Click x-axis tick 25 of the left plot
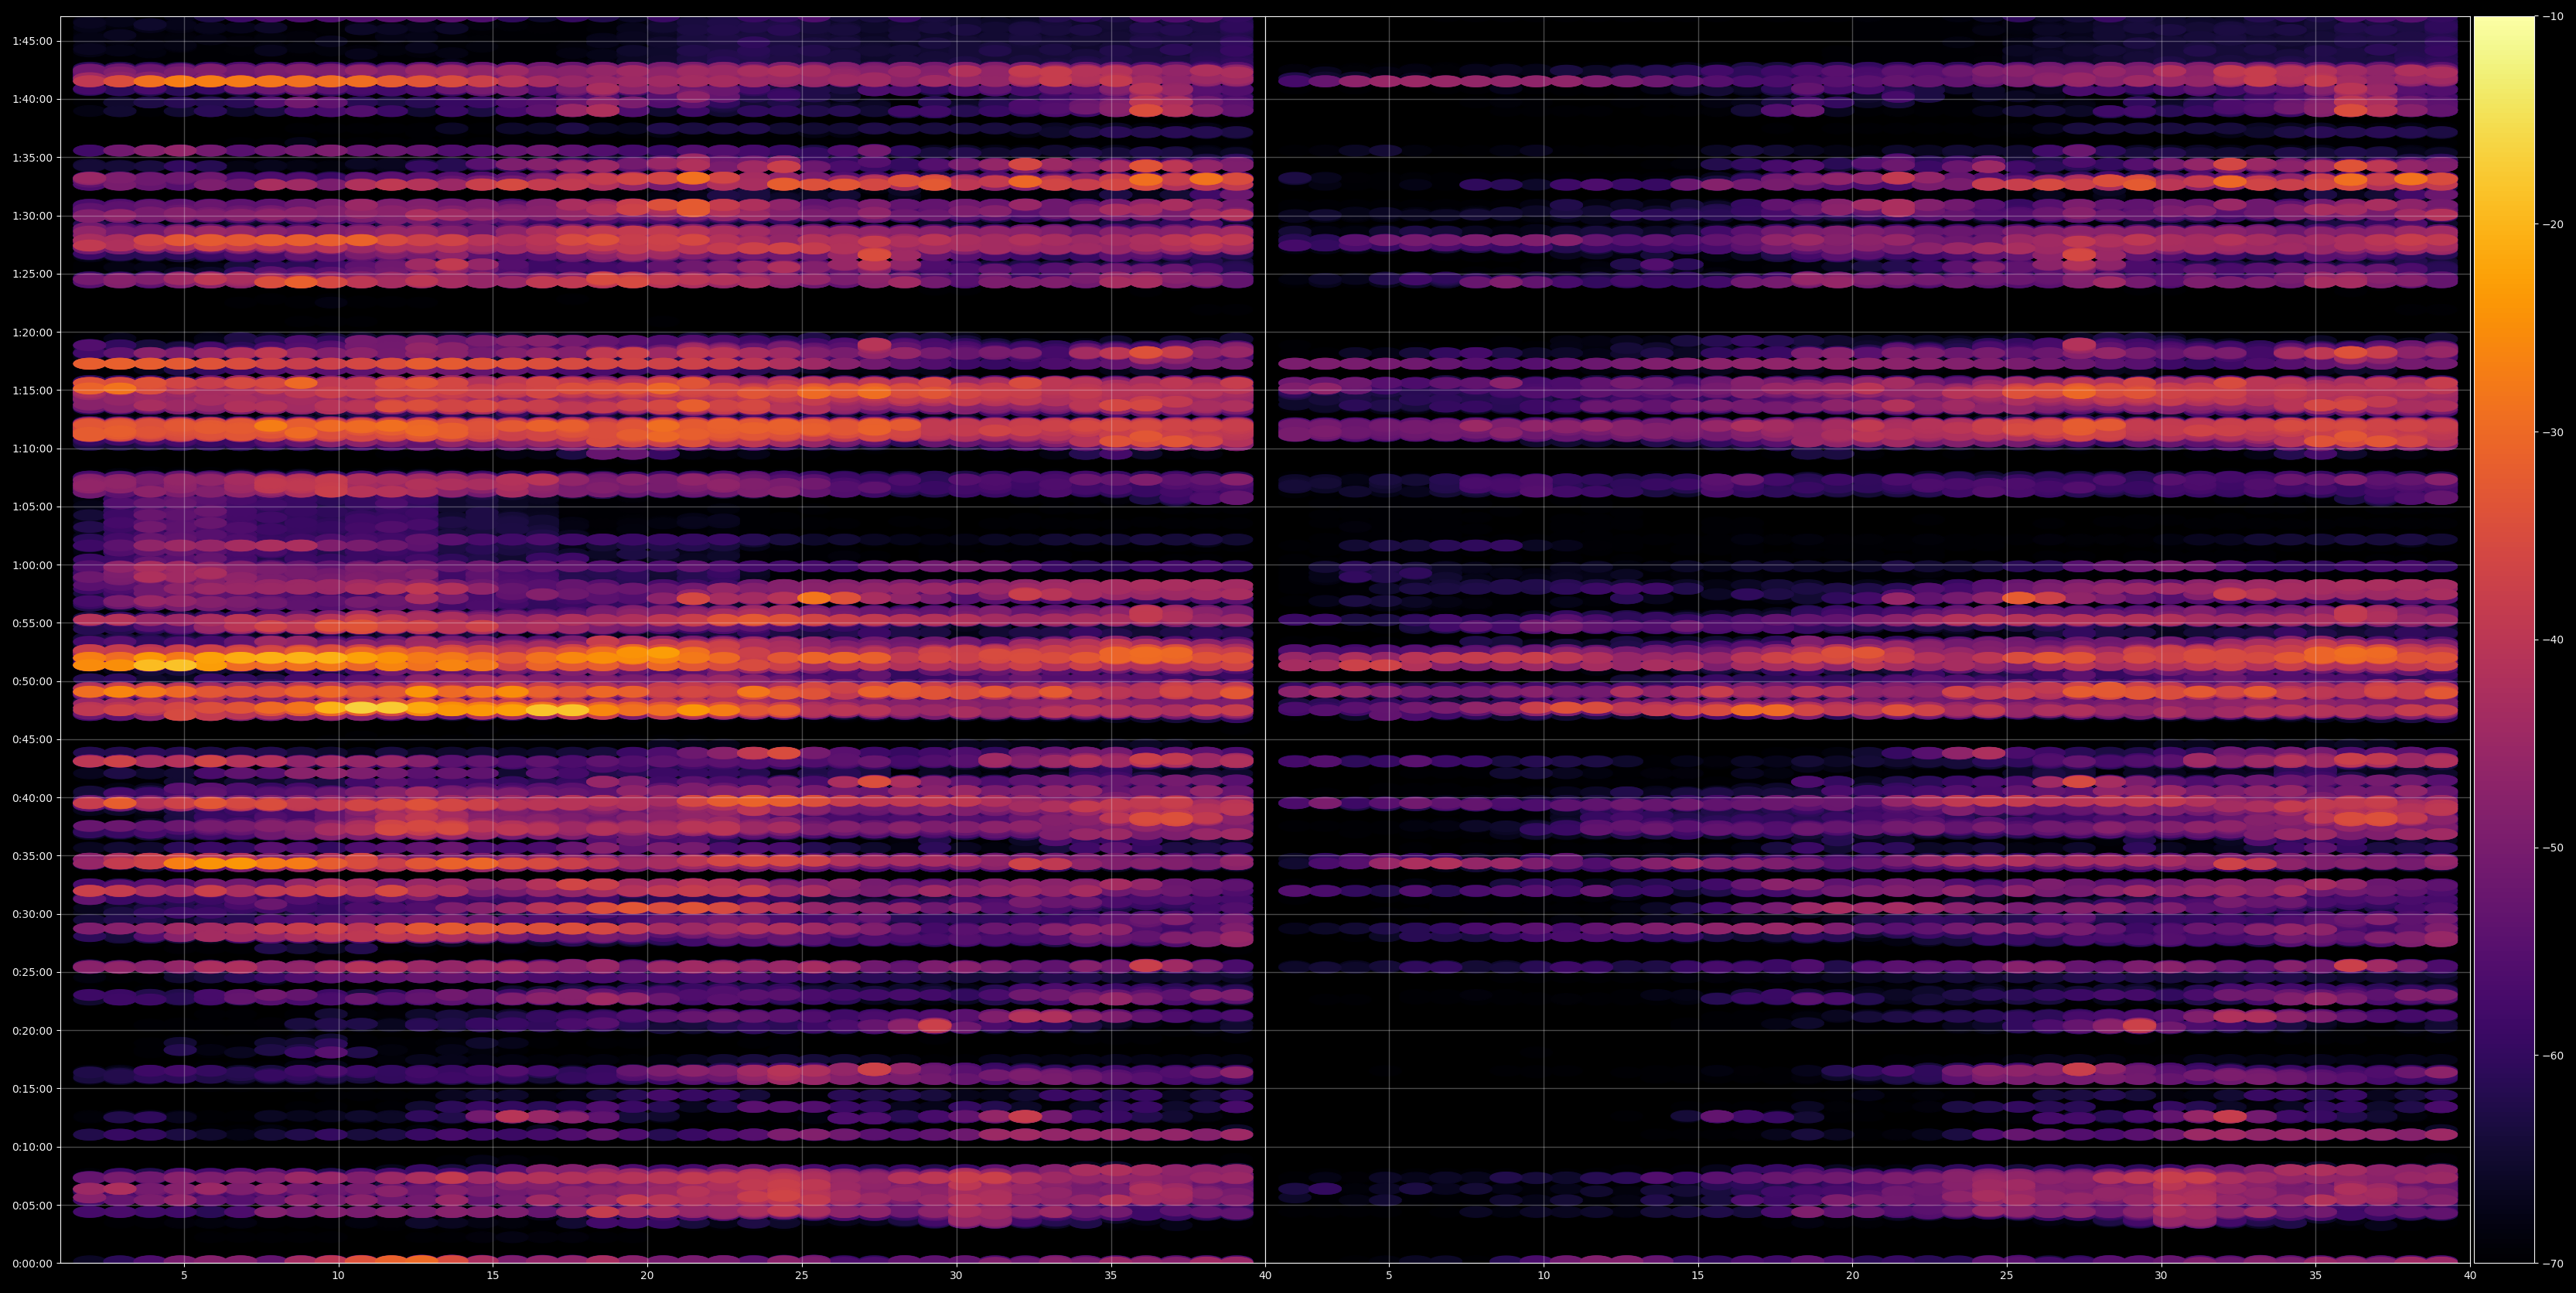2576x1293 pixels. tap(802, 1276)
